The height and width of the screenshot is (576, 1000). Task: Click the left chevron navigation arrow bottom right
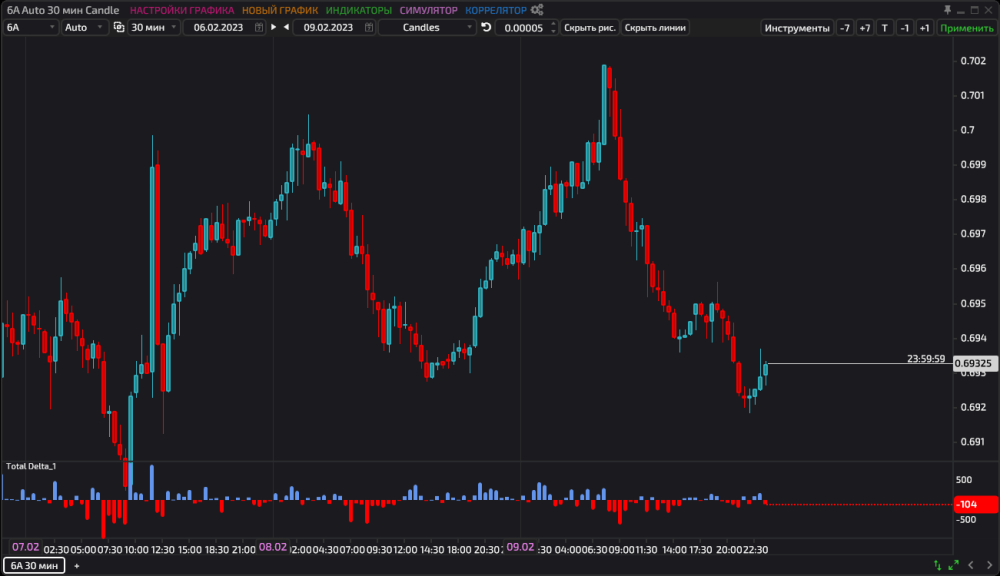(x=971, y=565)
